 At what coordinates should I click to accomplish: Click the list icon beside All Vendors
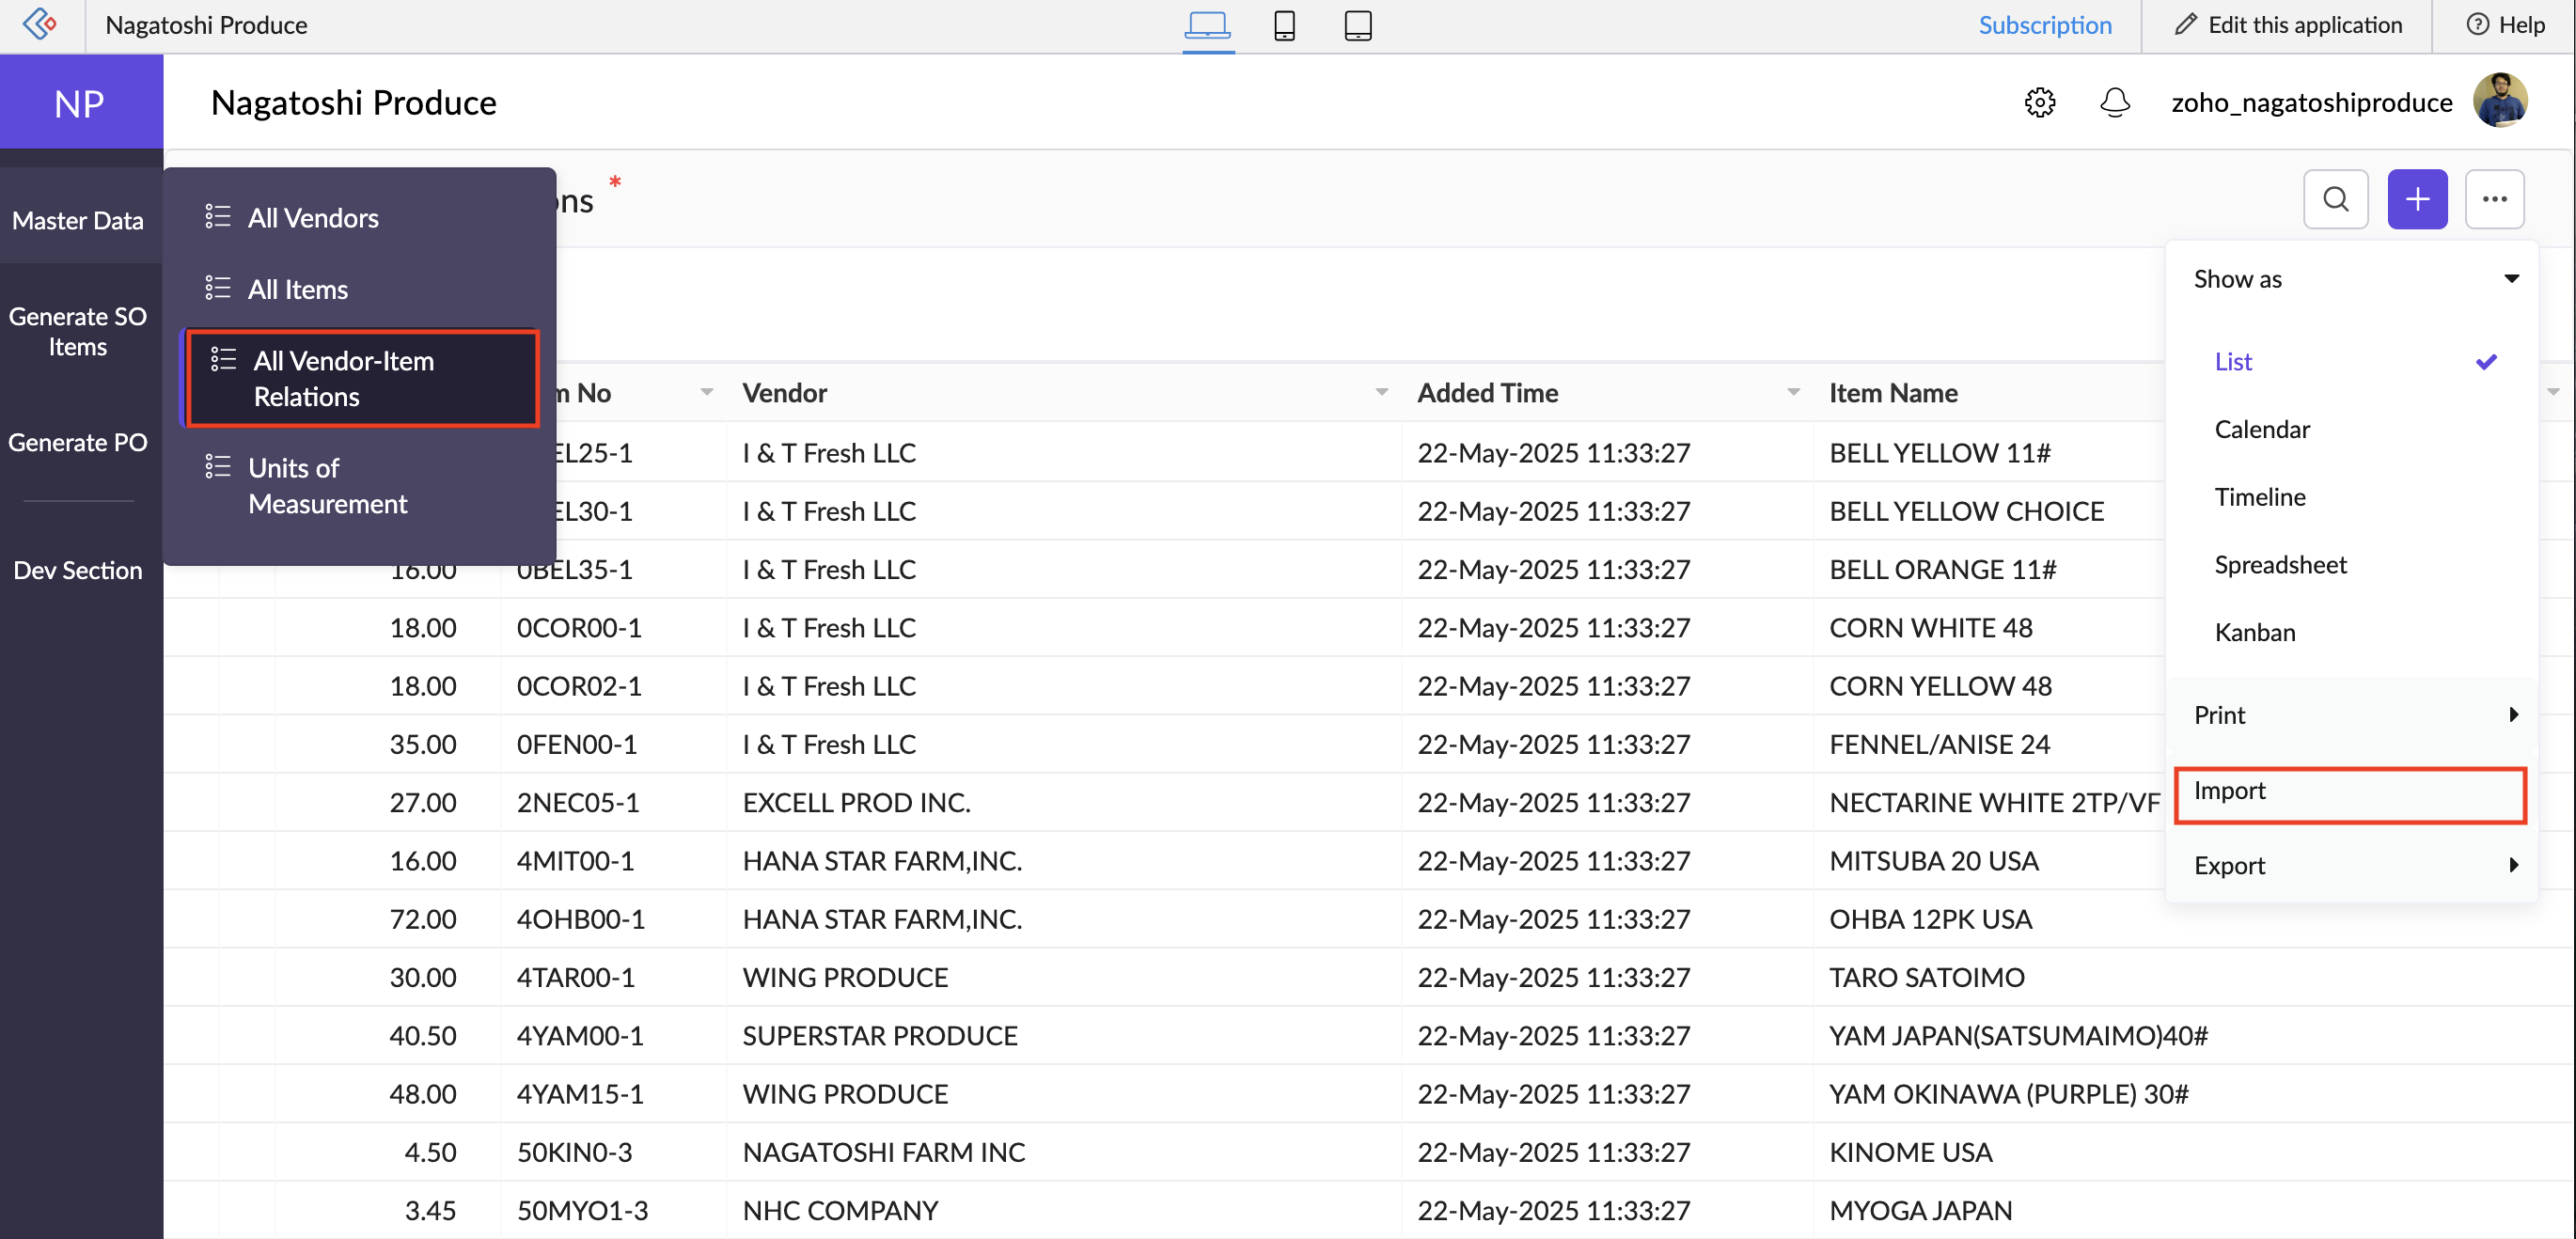(x=217, y=216)
